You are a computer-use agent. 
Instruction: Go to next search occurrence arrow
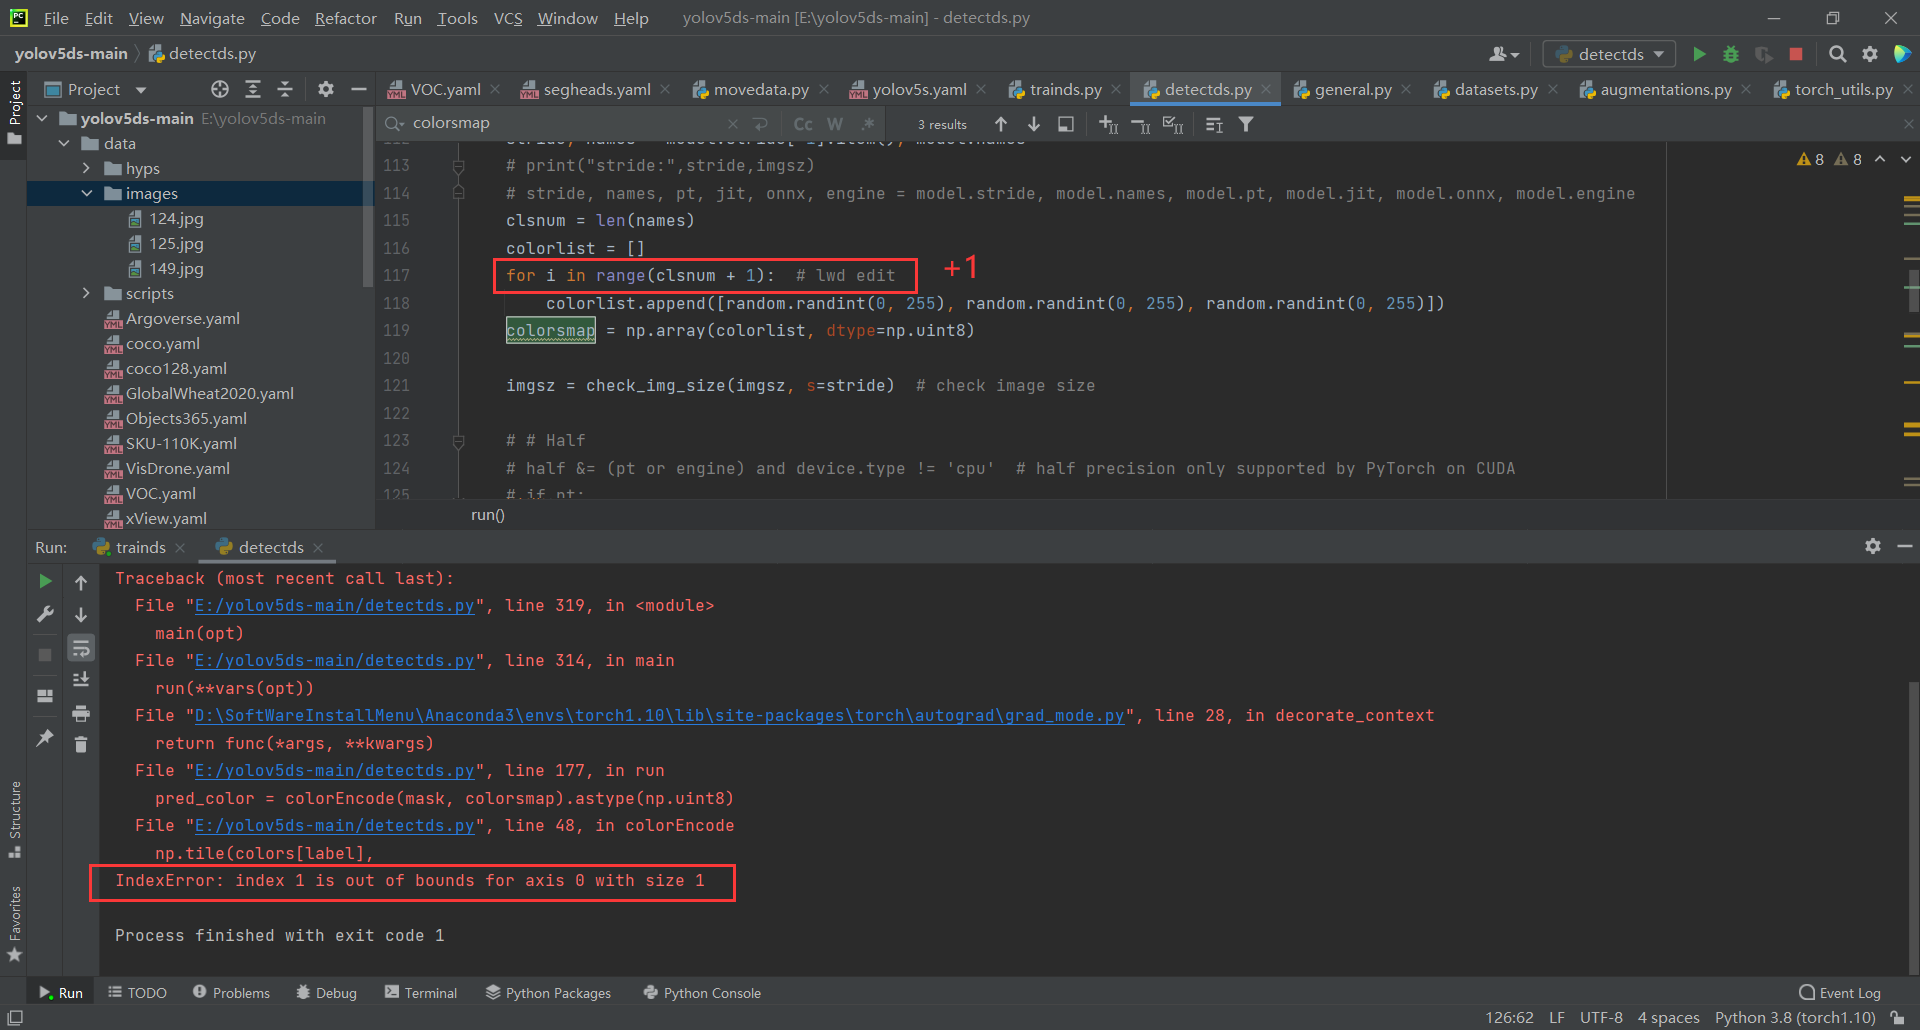[x=1034, y=124]
